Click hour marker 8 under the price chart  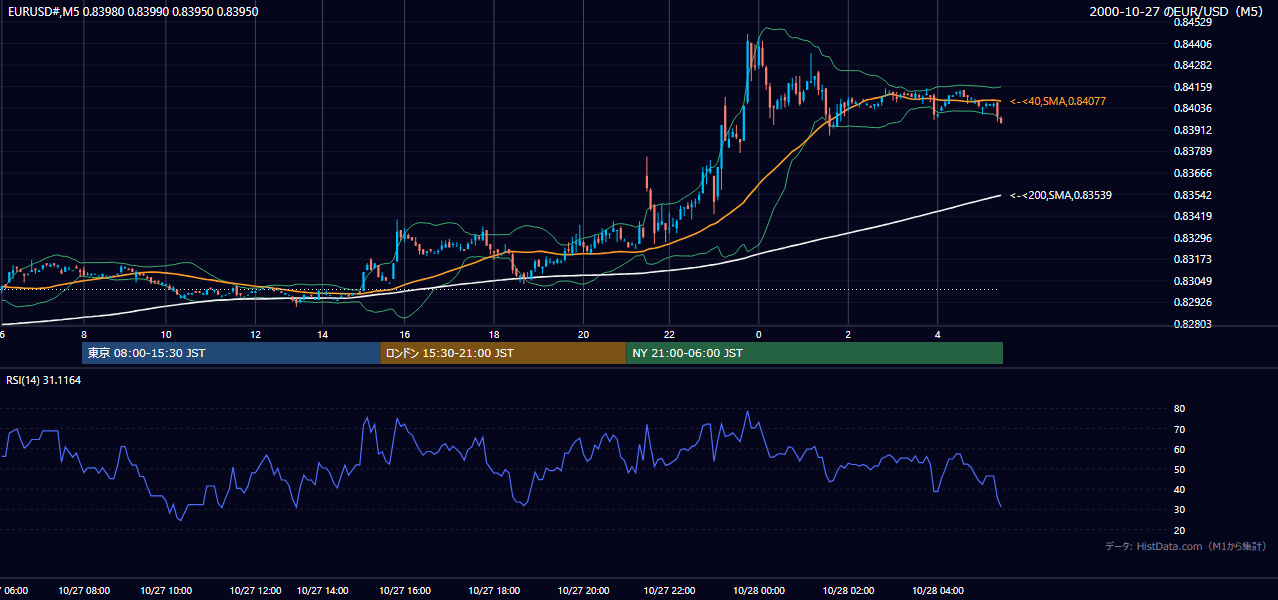tap(83, 334)
